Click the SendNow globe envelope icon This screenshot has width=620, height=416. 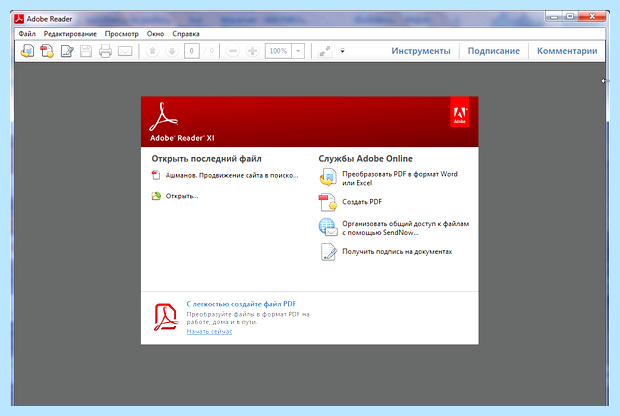pos(328,227)
